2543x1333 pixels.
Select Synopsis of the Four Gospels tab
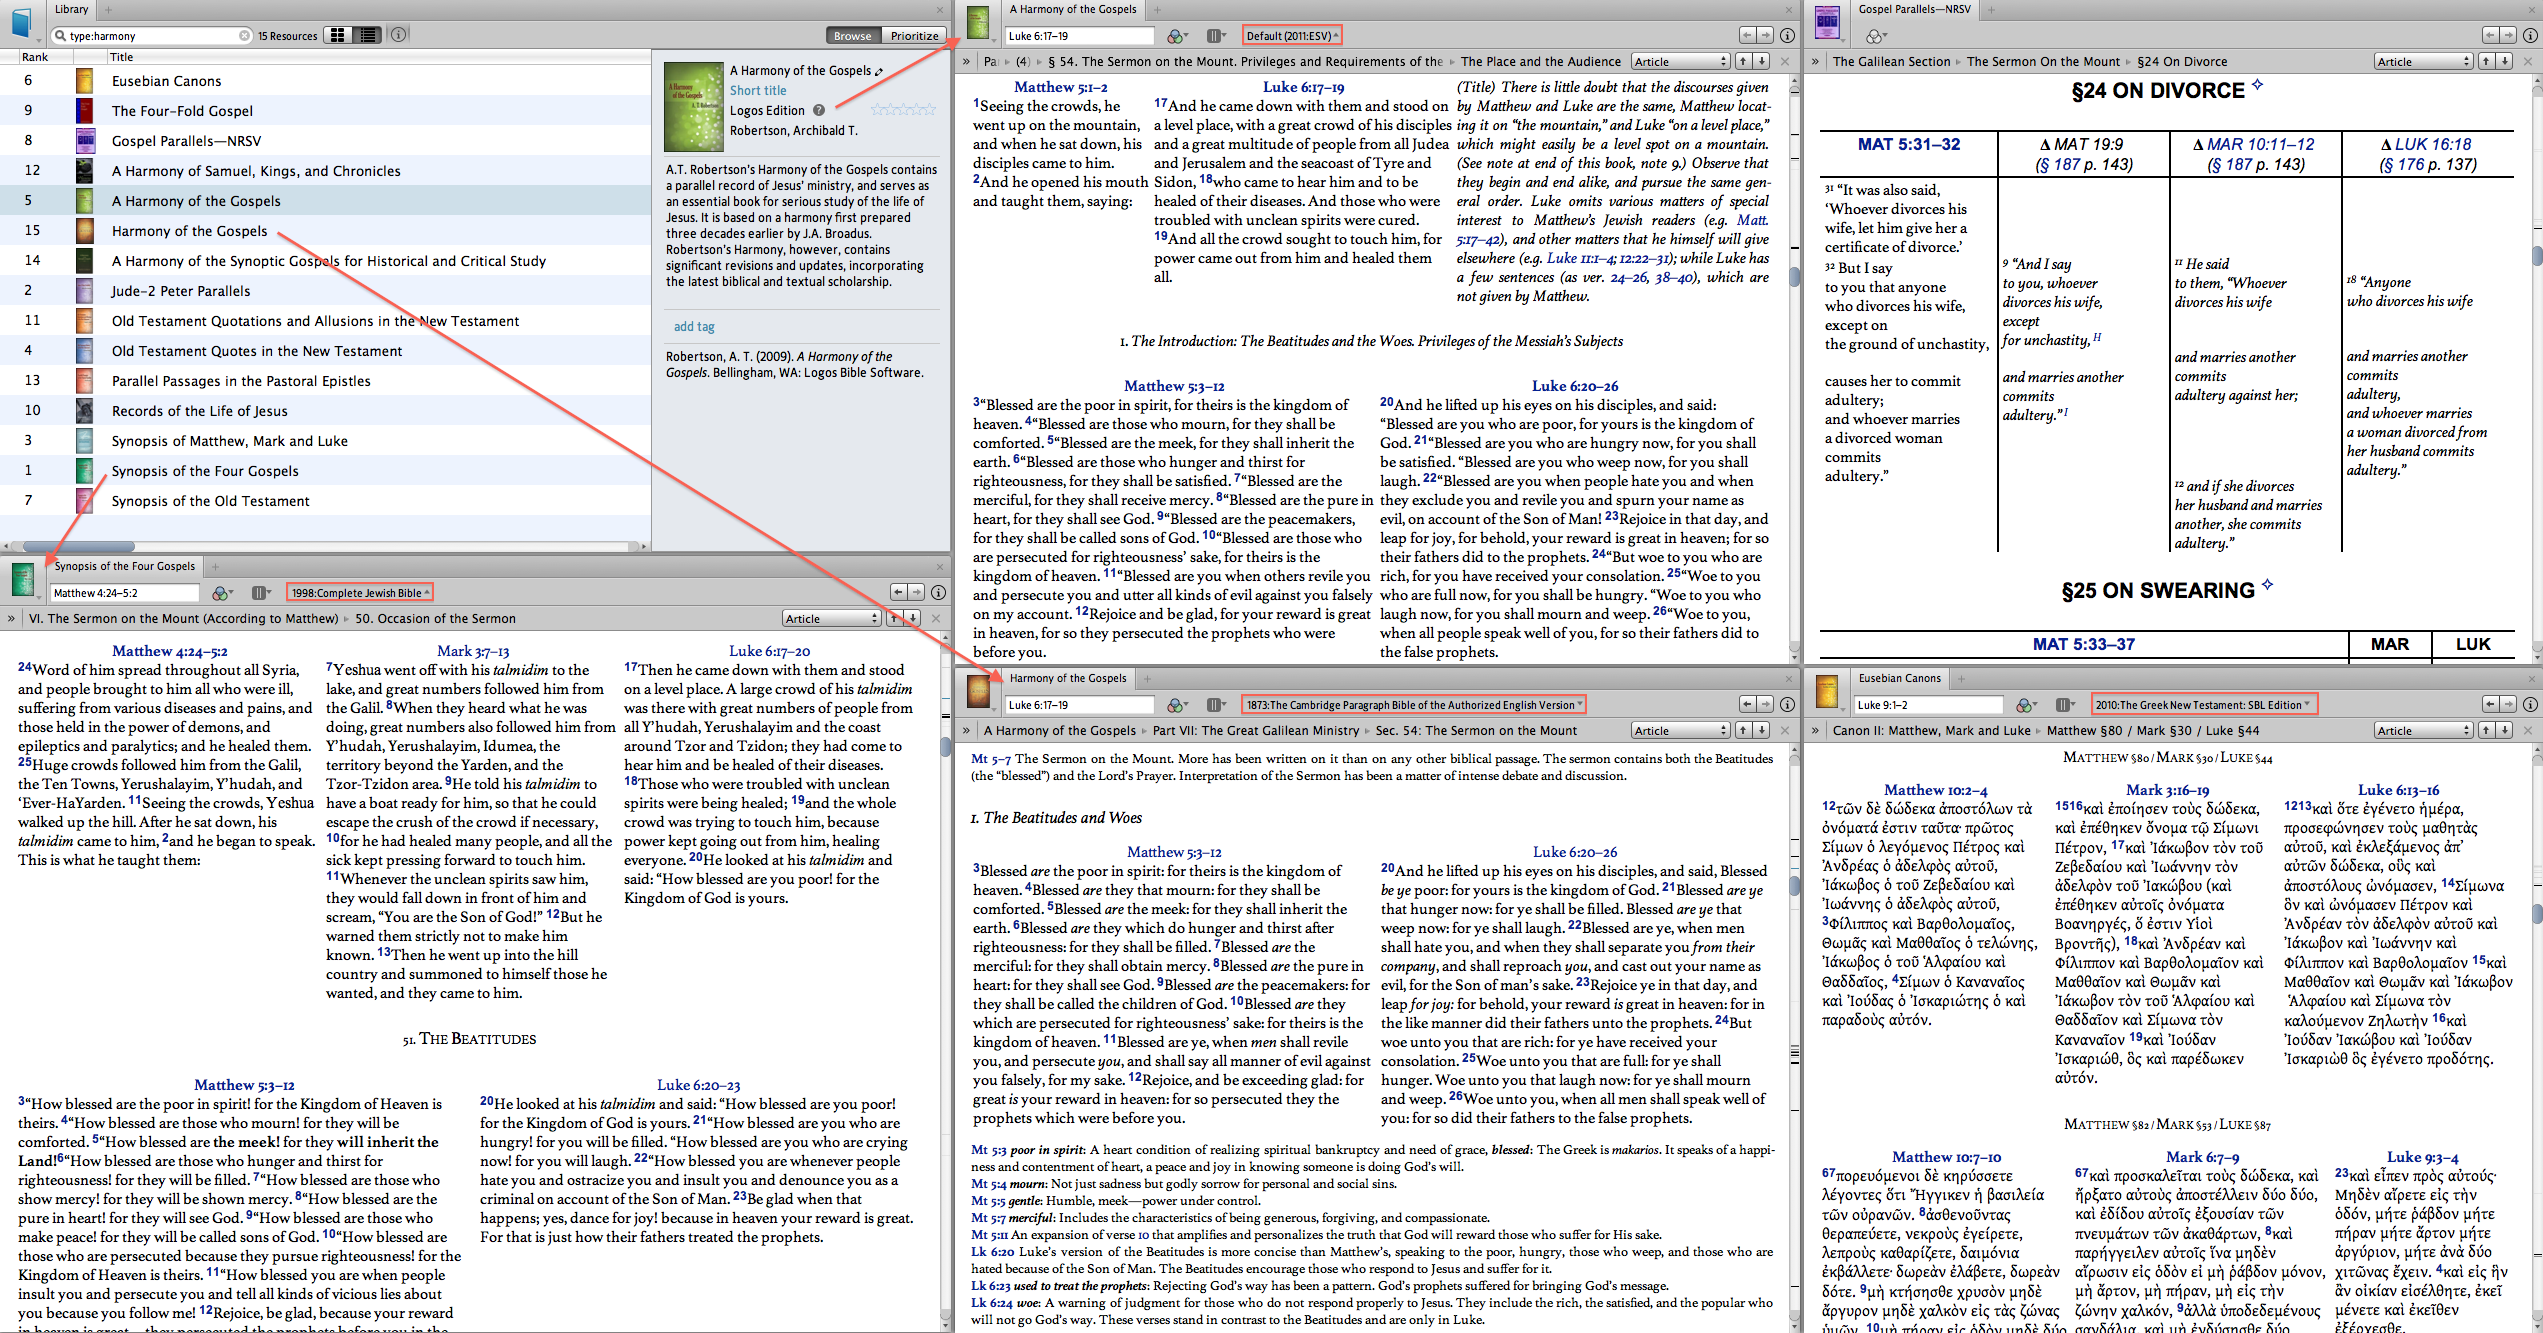point(124,566)
